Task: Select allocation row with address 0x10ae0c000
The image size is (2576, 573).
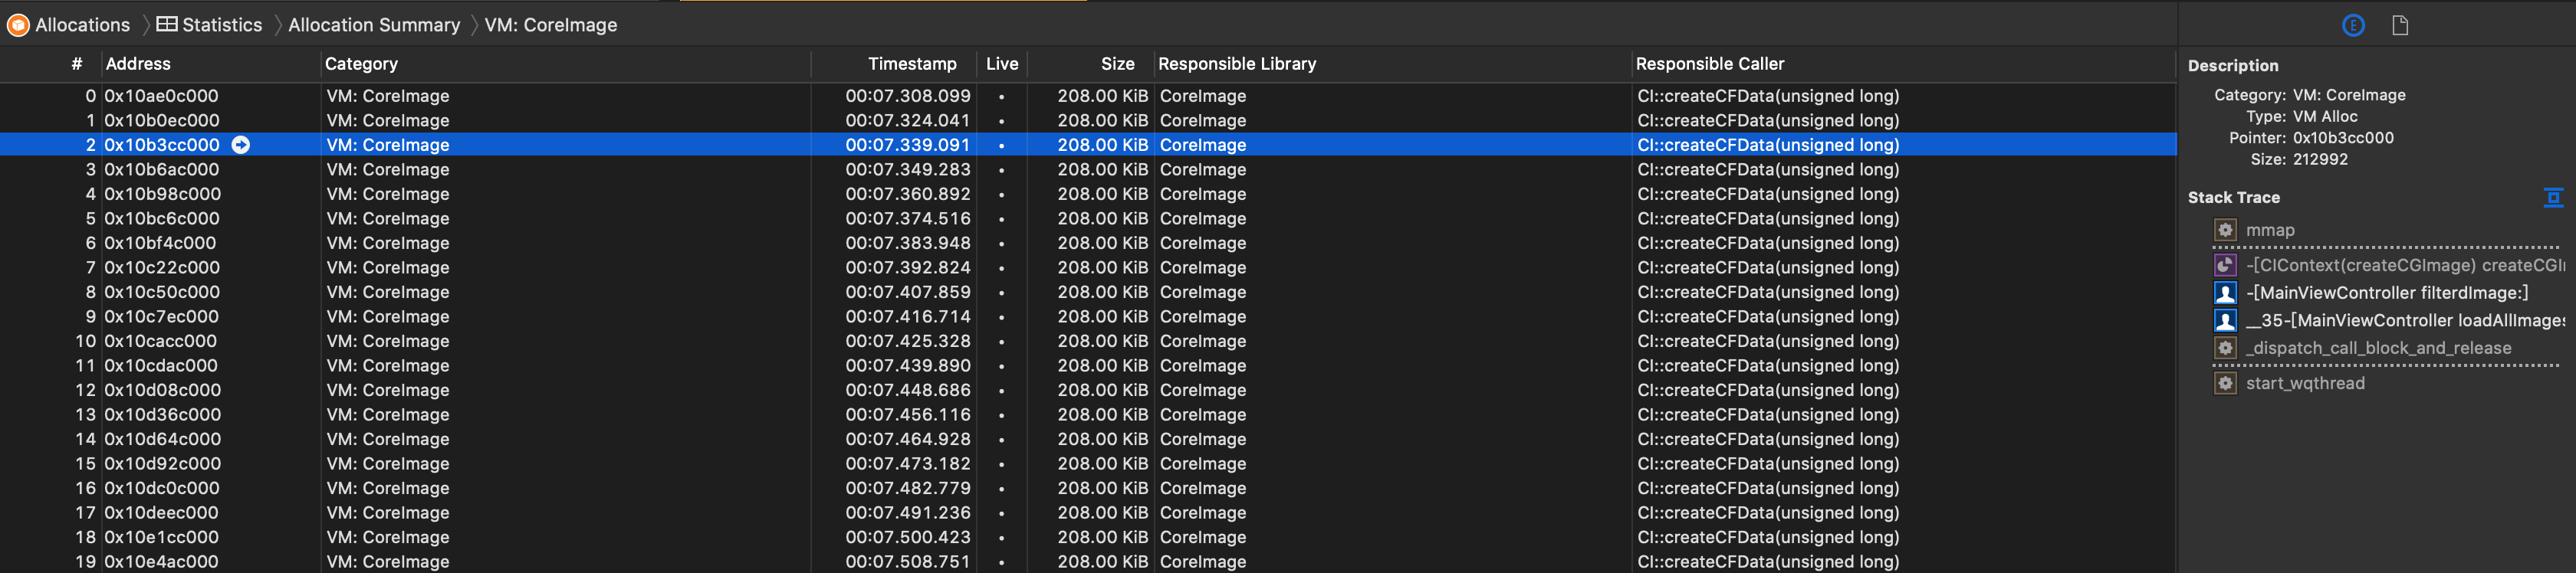Action: point(161,96)
